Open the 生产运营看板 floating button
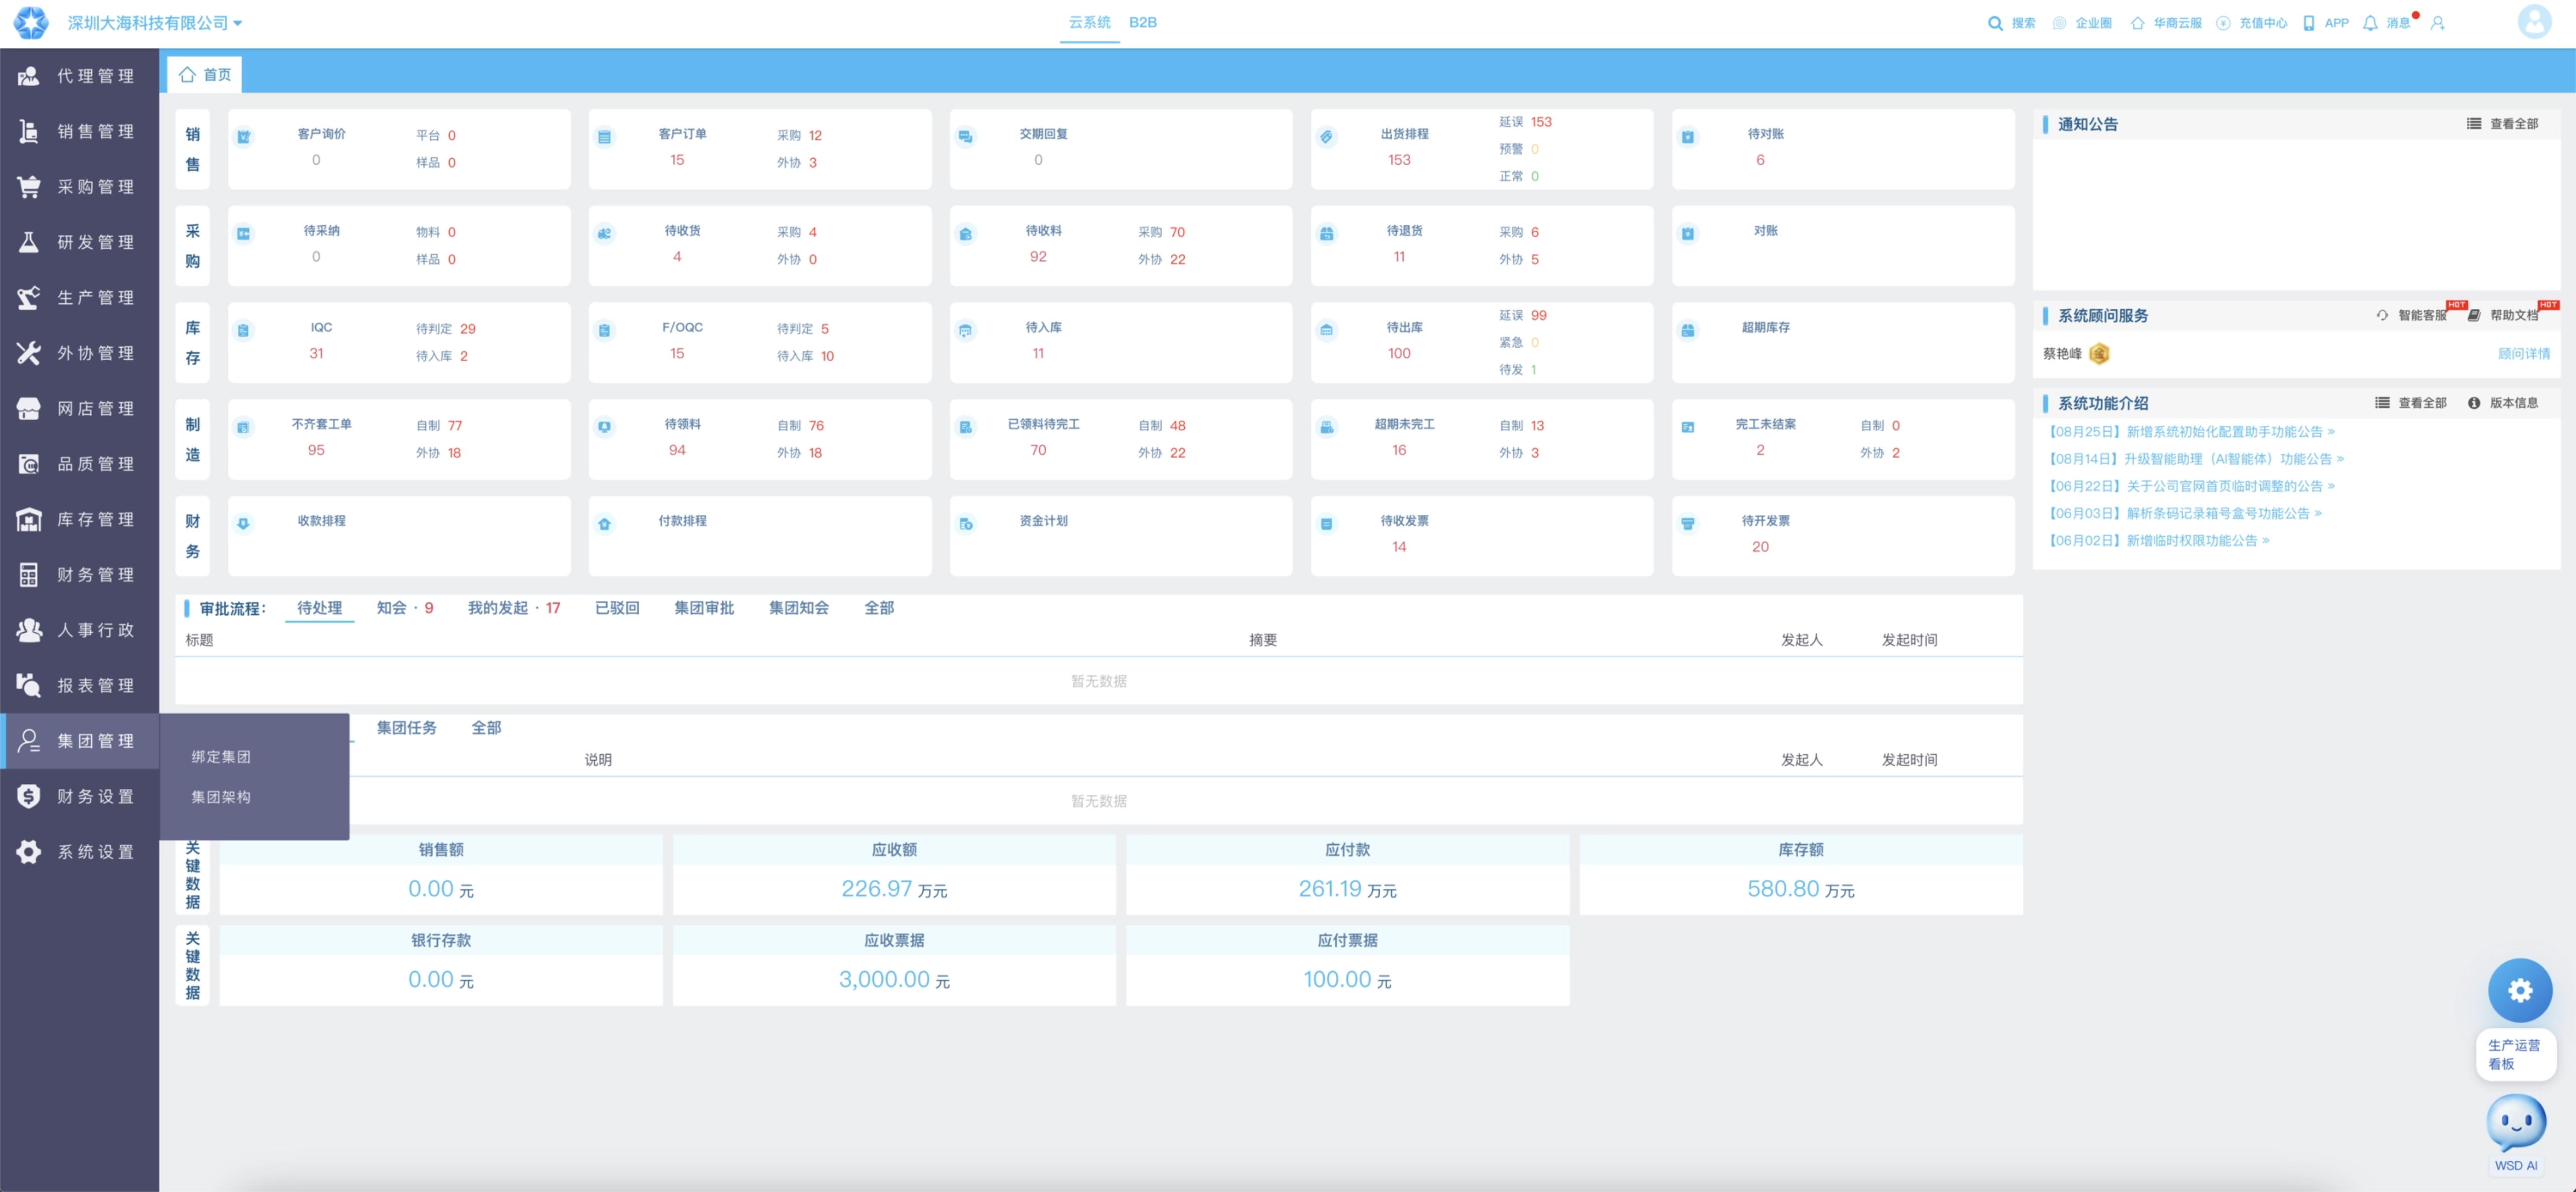2576x1192 pixels. click(x=2515, y=1054)
